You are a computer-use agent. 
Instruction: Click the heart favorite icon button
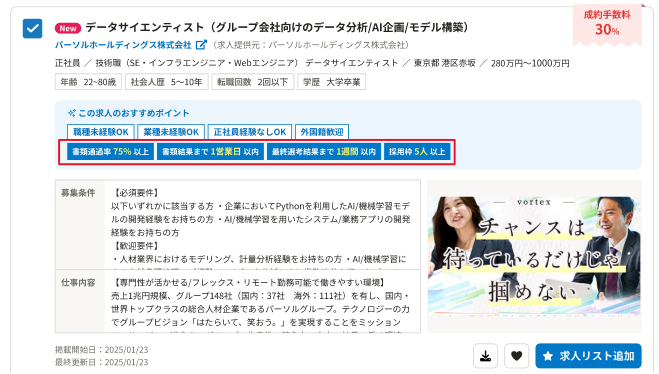(x=517, y=356)
